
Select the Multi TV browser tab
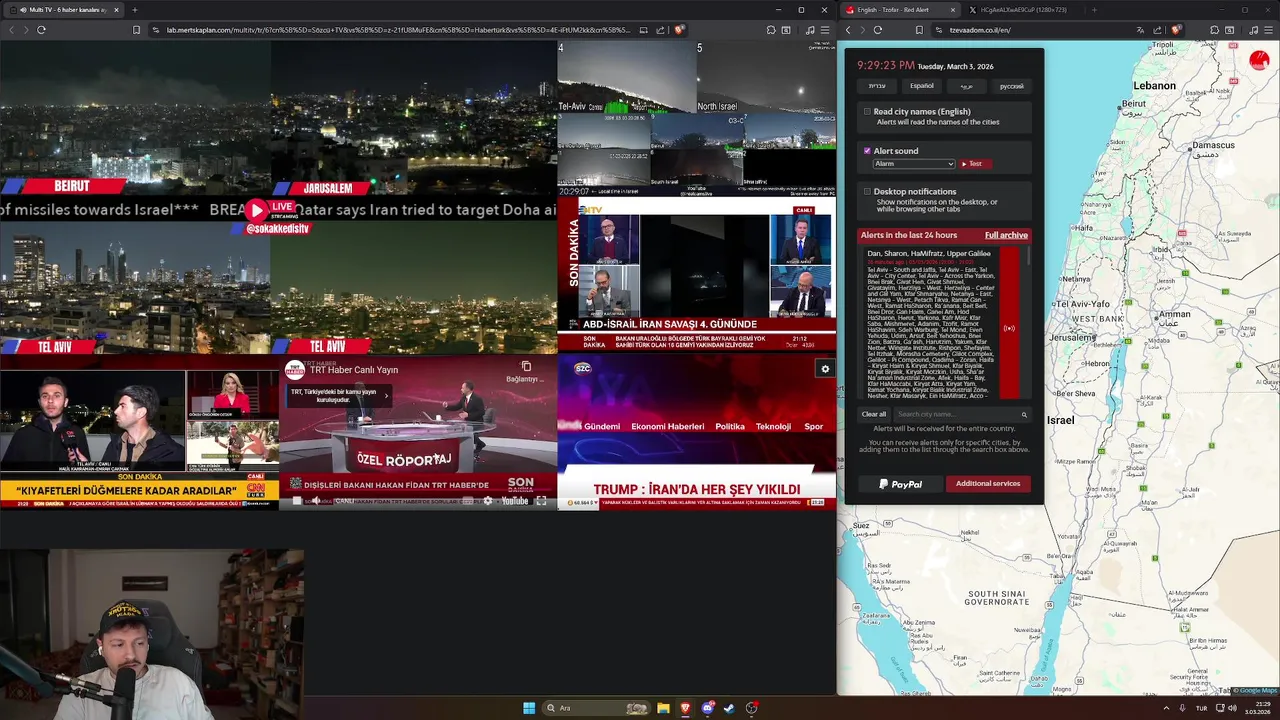(x=64, y=10)
